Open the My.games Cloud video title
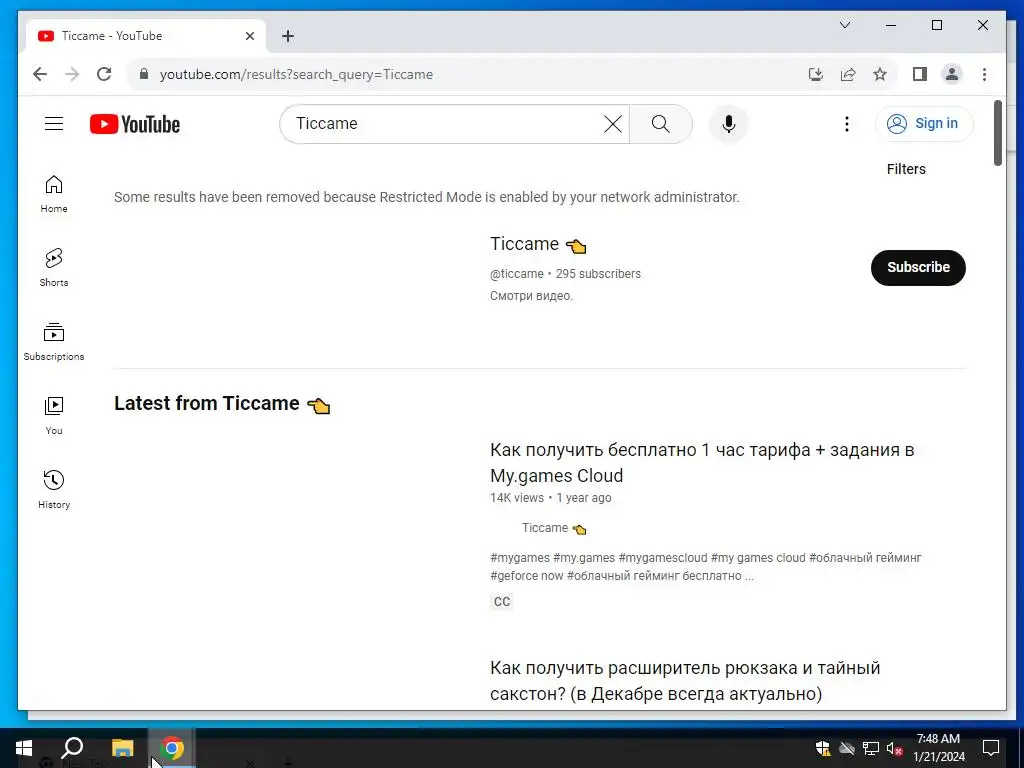Screen dimensions: 1024x768 click(701, 462)
